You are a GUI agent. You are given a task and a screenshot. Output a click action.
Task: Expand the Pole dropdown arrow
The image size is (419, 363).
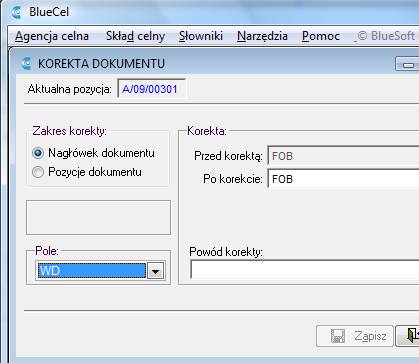click(x=155, y=271)
